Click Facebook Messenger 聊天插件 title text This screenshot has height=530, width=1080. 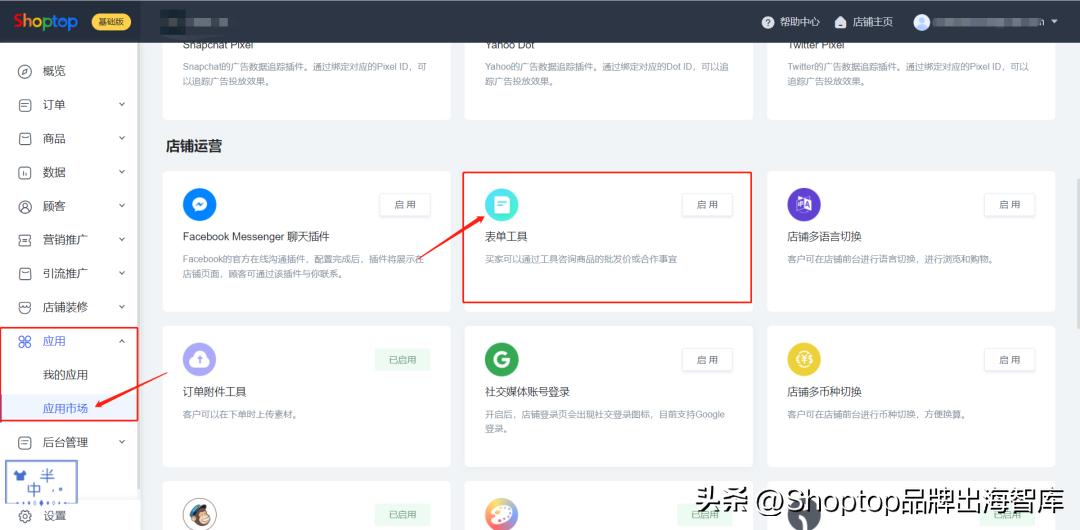click(256, 236)
